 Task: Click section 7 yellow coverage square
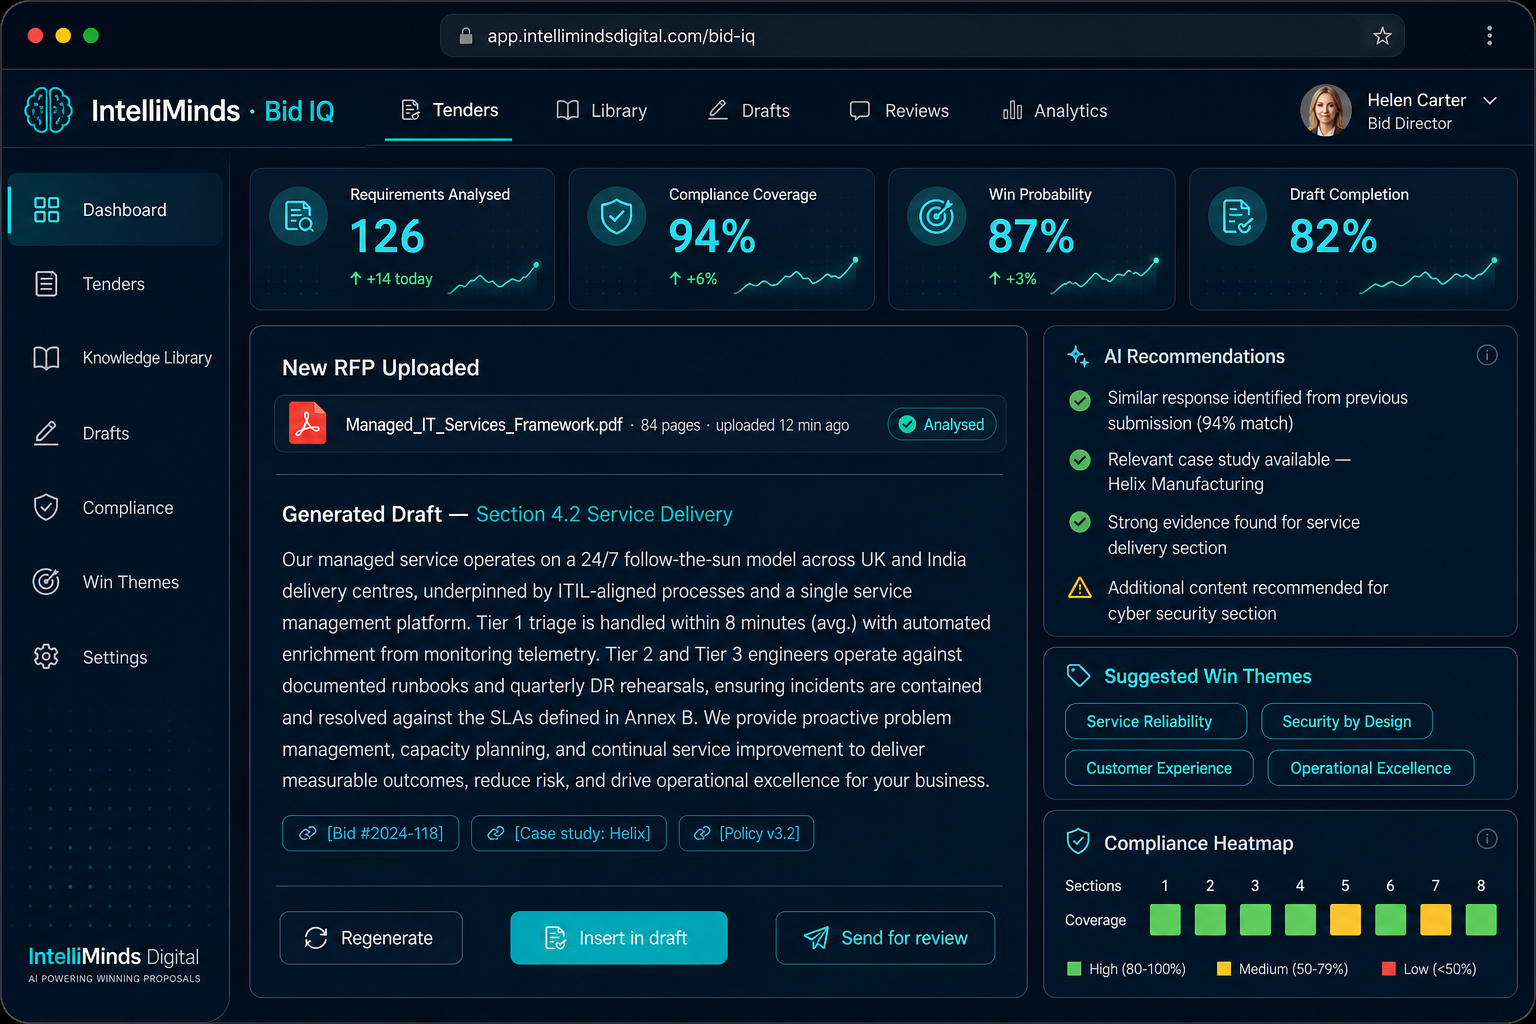pos(1436,920)
